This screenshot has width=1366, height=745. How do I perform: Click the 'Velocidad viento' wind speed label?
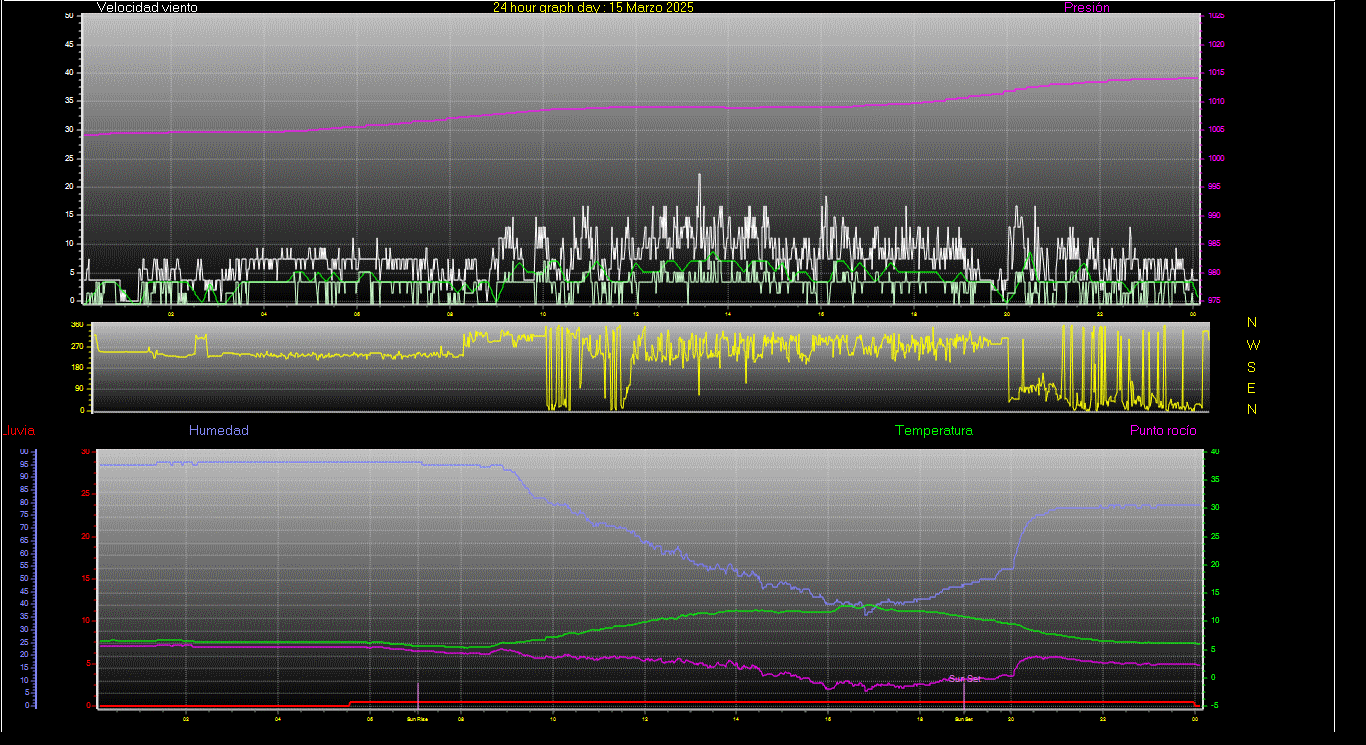pyautogui.click(x=147, y=7)
